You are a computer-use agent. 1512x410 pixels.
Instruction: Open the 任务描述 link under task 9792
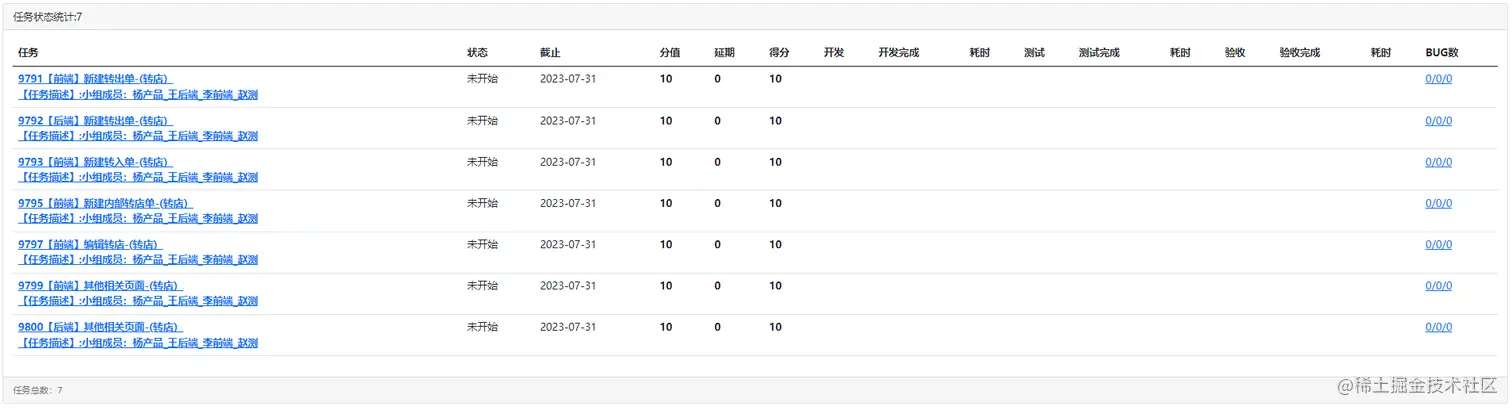tap(138, 136)
